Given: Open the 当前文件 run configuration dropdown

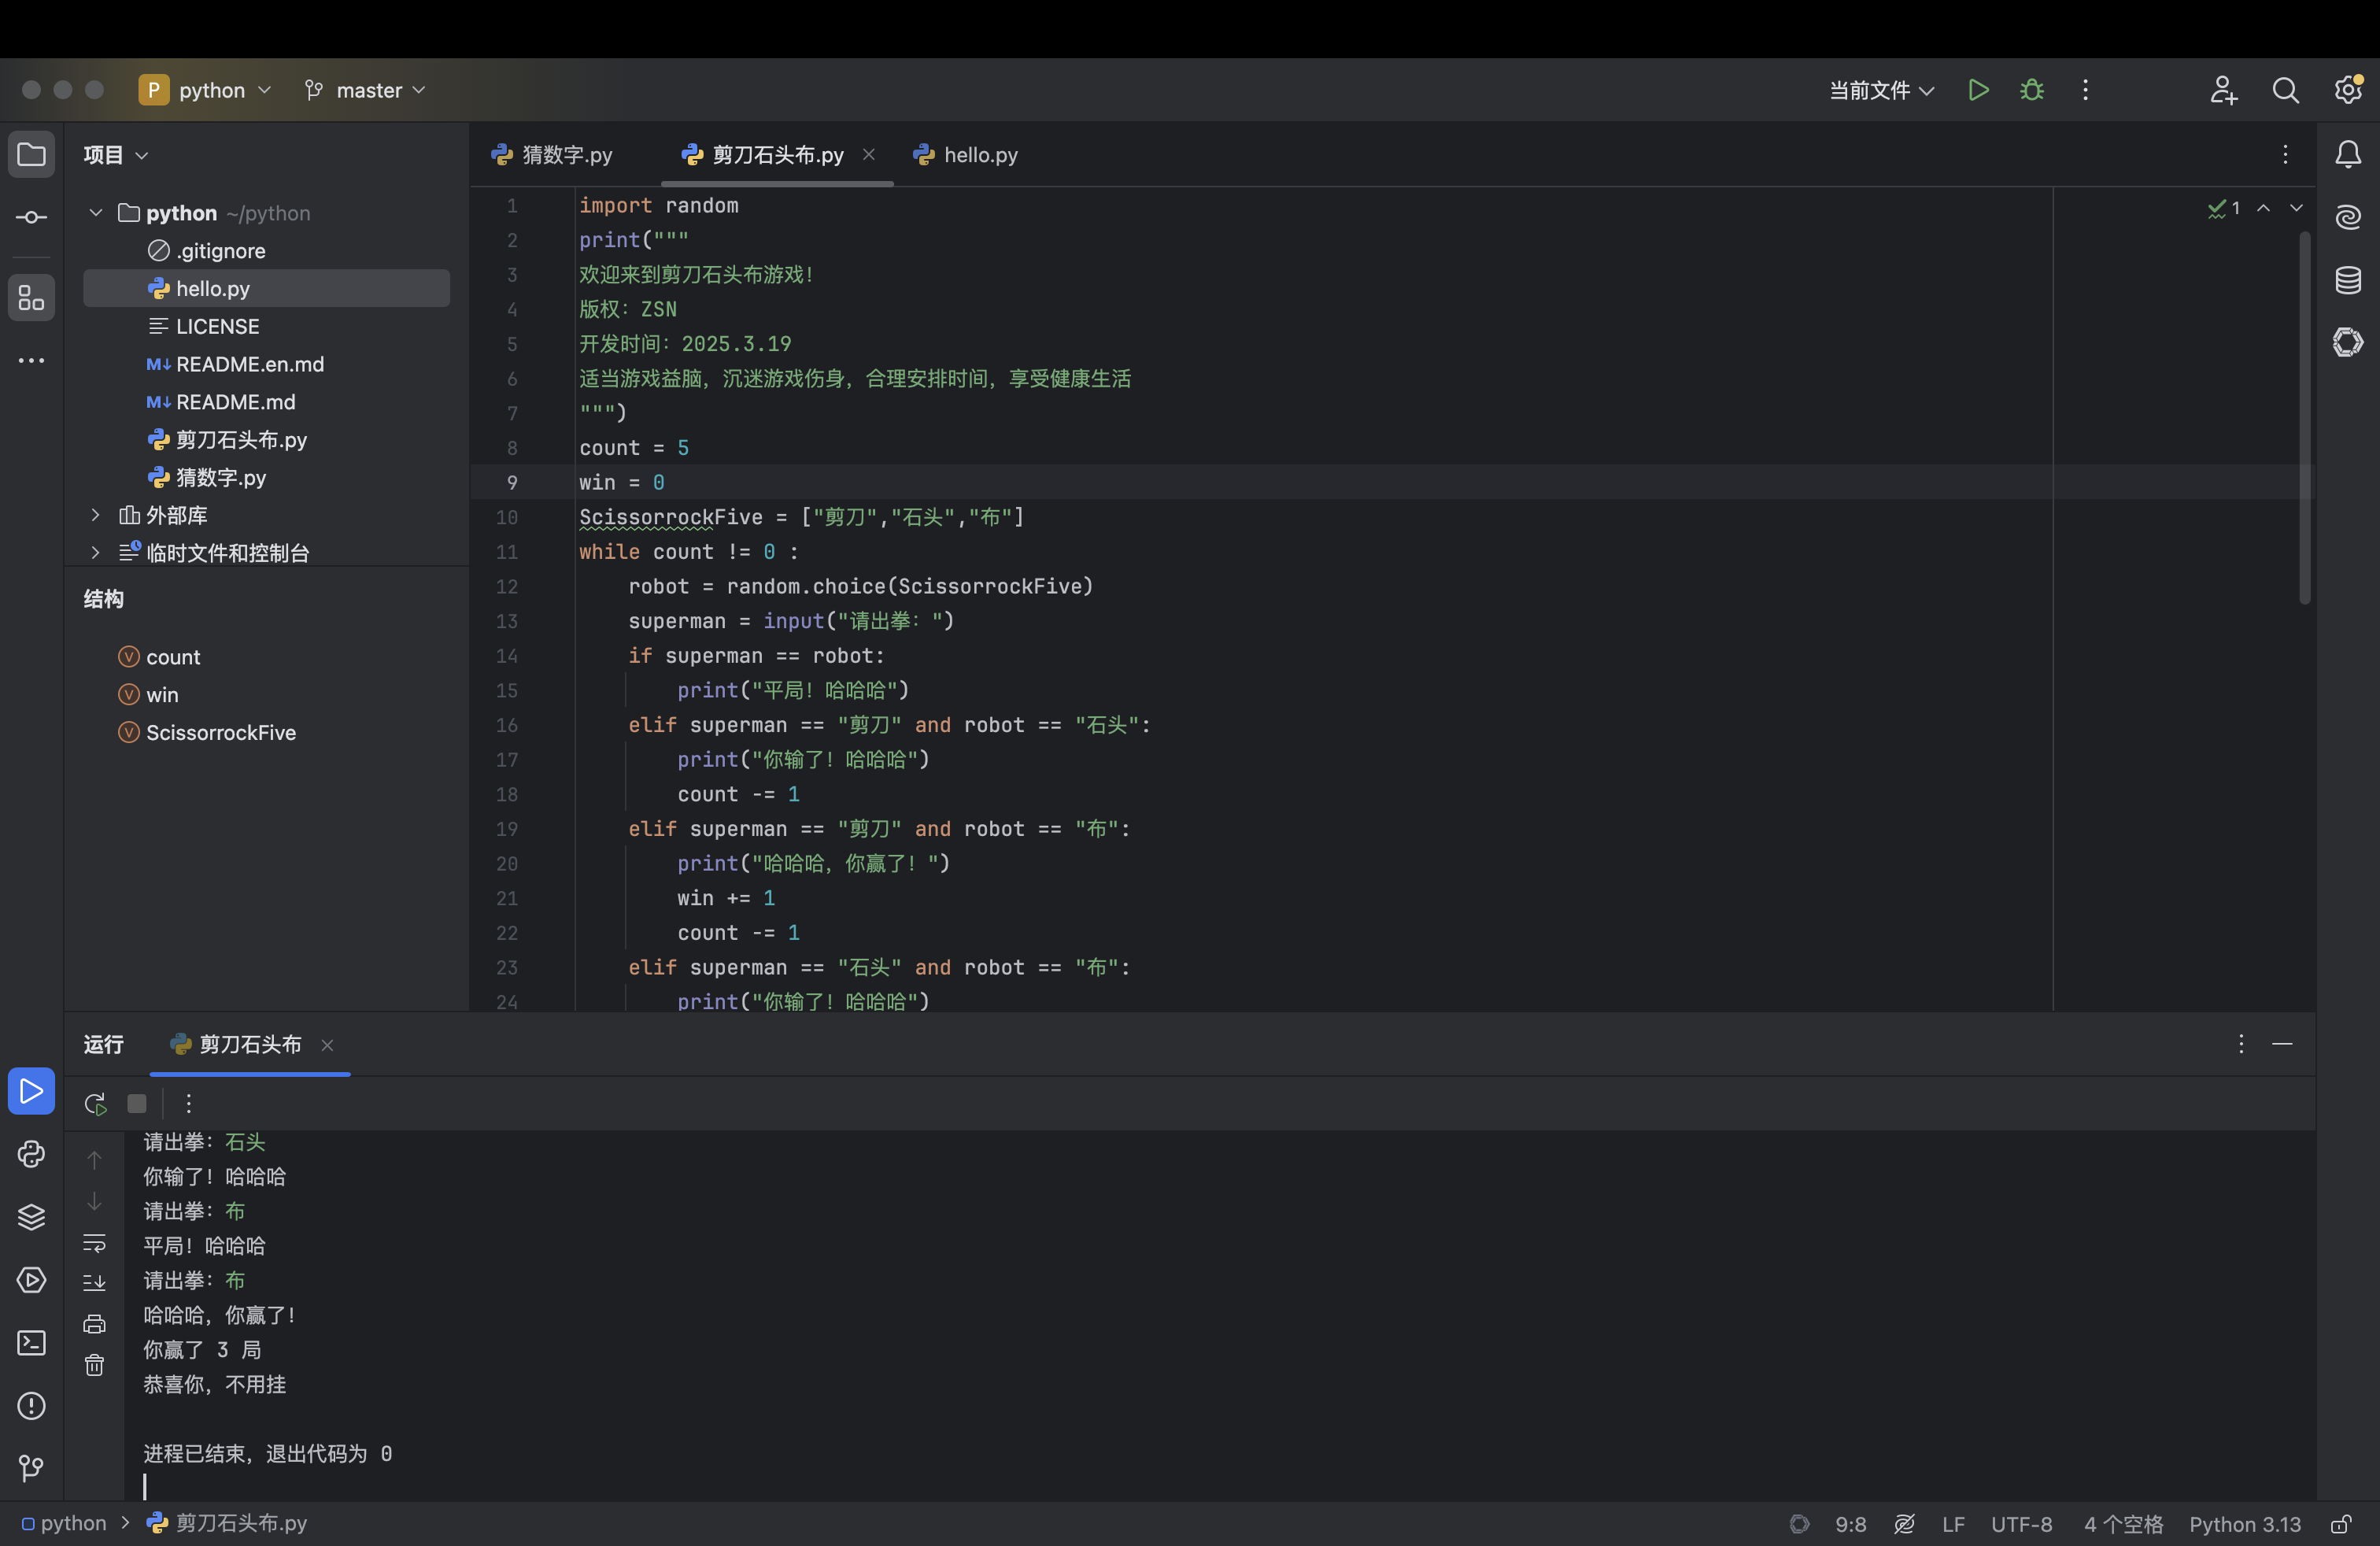Looking at the screenshot, I should [1880, 90].
